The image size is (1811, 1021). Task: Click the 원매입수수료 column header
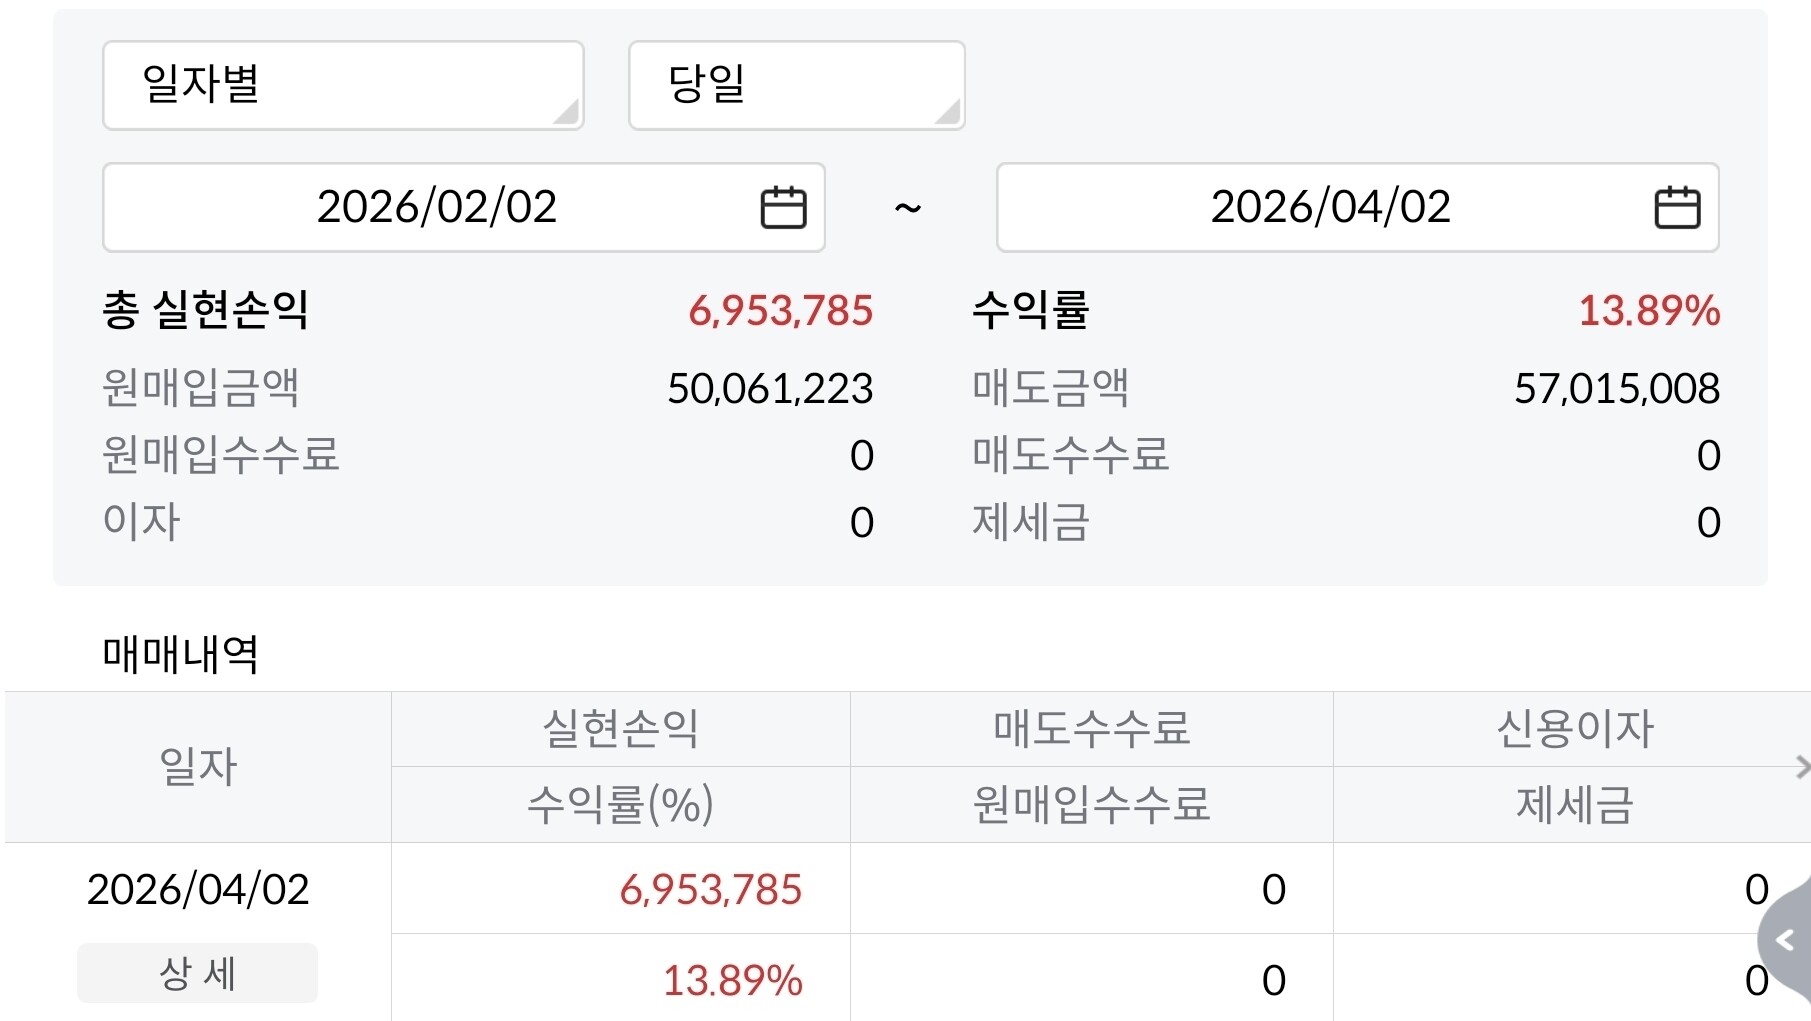click(x=1091, y=805)
